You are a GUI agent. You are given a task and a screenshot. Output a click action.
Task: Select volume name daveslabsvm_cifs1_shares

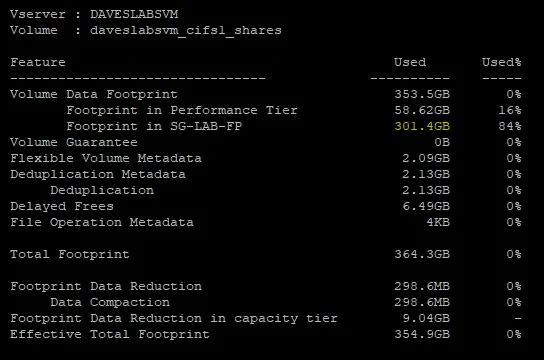point(186,31)
